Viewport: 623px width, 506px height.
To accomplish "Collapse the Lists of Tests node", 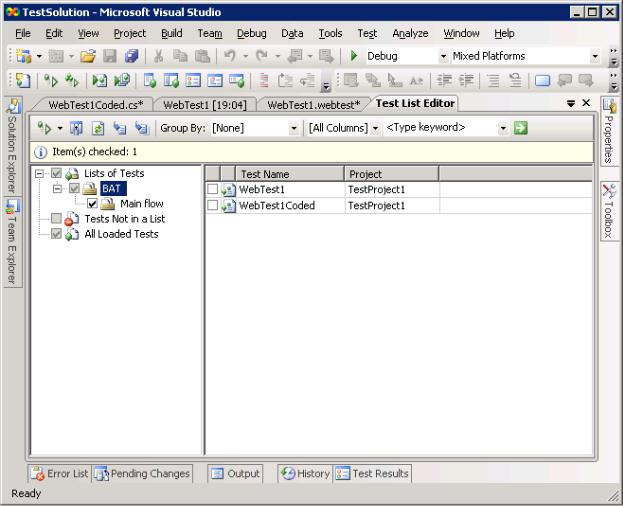I will [39, 174].
